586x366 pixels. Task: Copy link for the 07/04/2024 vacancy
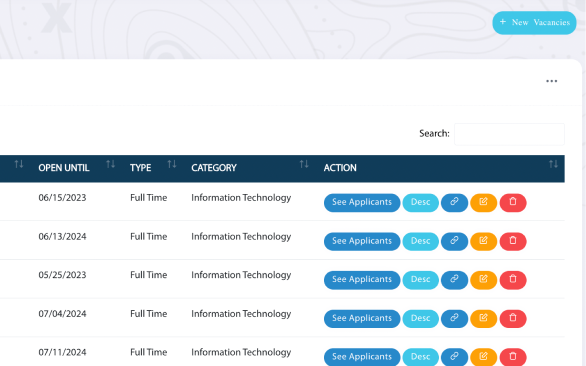tap(454, 319)
